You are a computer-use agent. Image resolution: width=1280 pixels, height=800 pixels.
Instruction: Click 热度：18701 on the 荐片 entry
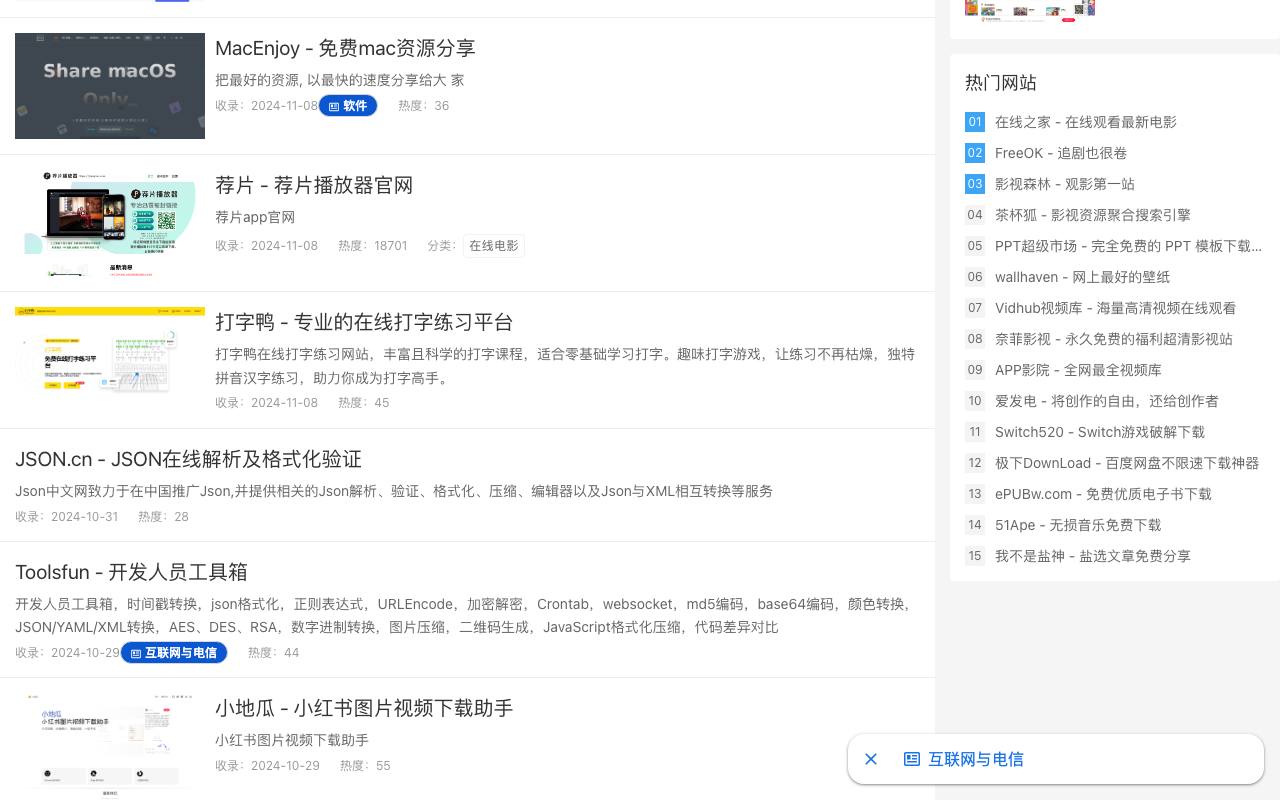point(373,246)
